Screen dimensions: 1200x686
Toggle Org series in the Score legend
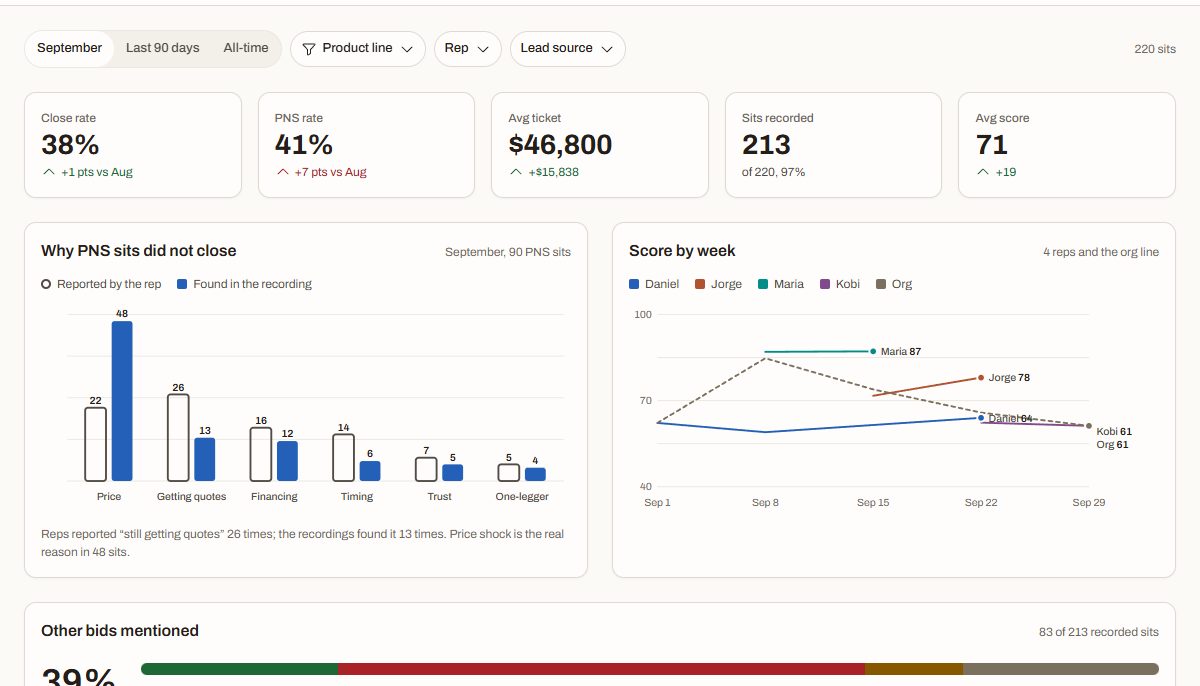pyautogui.click(x=894, y=284)
